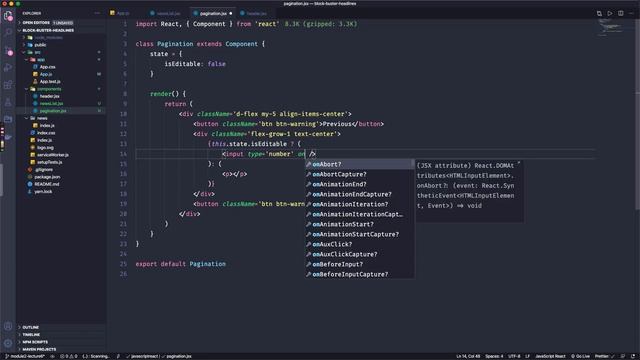Screen dimensions: 640x360
Task: Open the Explorer view in the activity bar
Action: click(8, 16)
